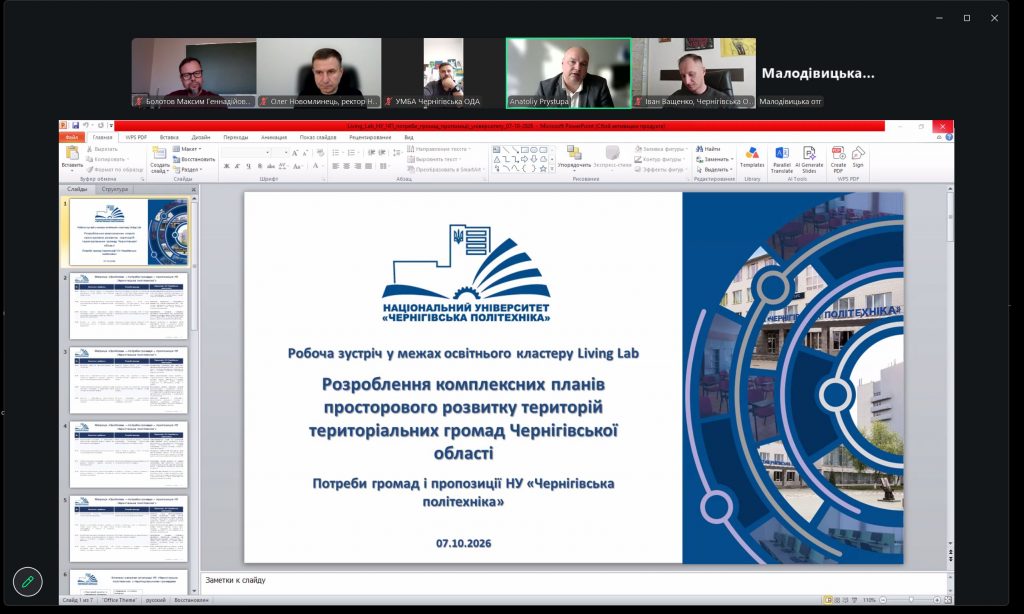Screen dimensions: 1024x614
Task: Switch to the Structure (Структура) pane tab
Action: pyautogui.click(x=115, y=189)
